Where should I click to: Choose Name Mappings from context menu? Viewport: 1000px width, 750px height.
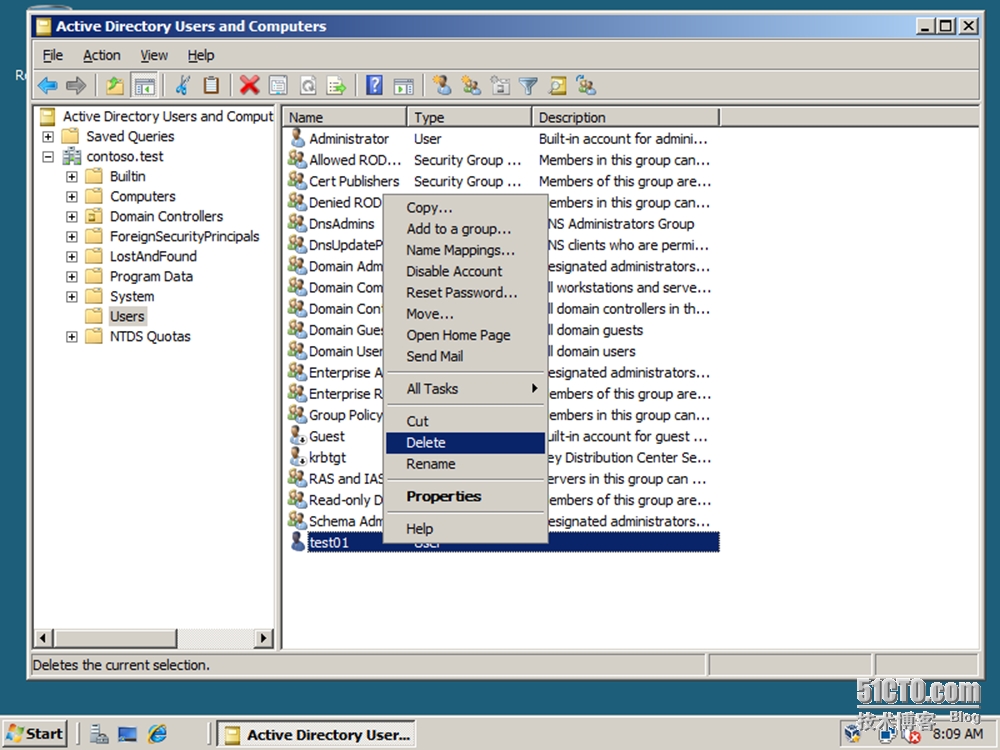[465, 250]
